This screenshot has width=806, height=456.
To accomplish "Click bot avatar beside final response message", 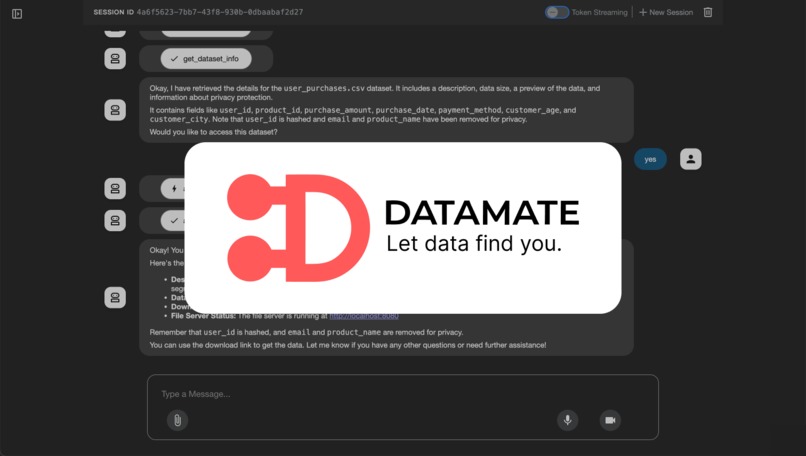I will click(115, 298).
